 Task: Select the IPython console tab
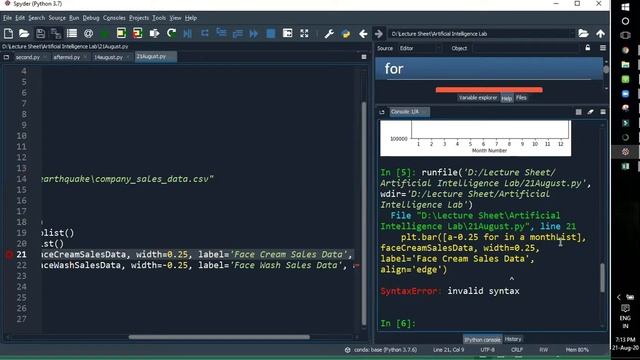(x=482, y=340)
